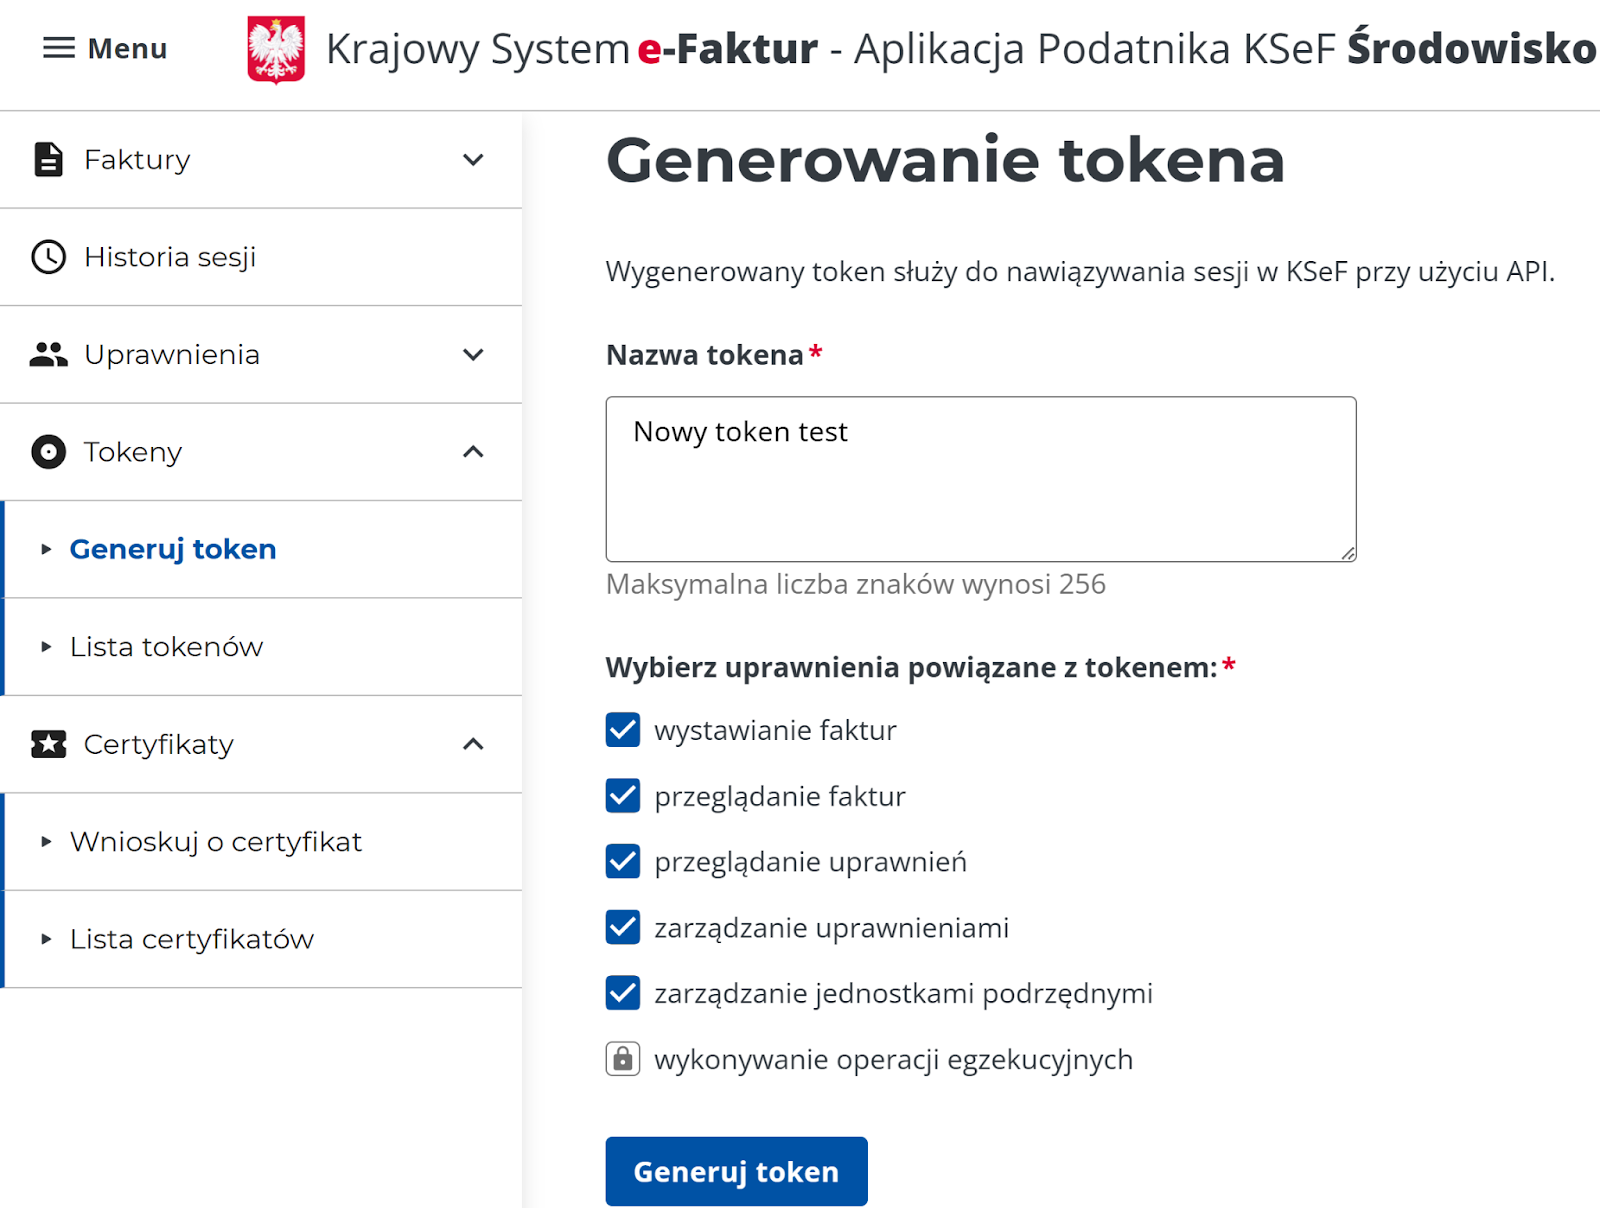The image size is (1600, 1208).
Task: Click into the Nazwa tokena text field
Action: 980,479
